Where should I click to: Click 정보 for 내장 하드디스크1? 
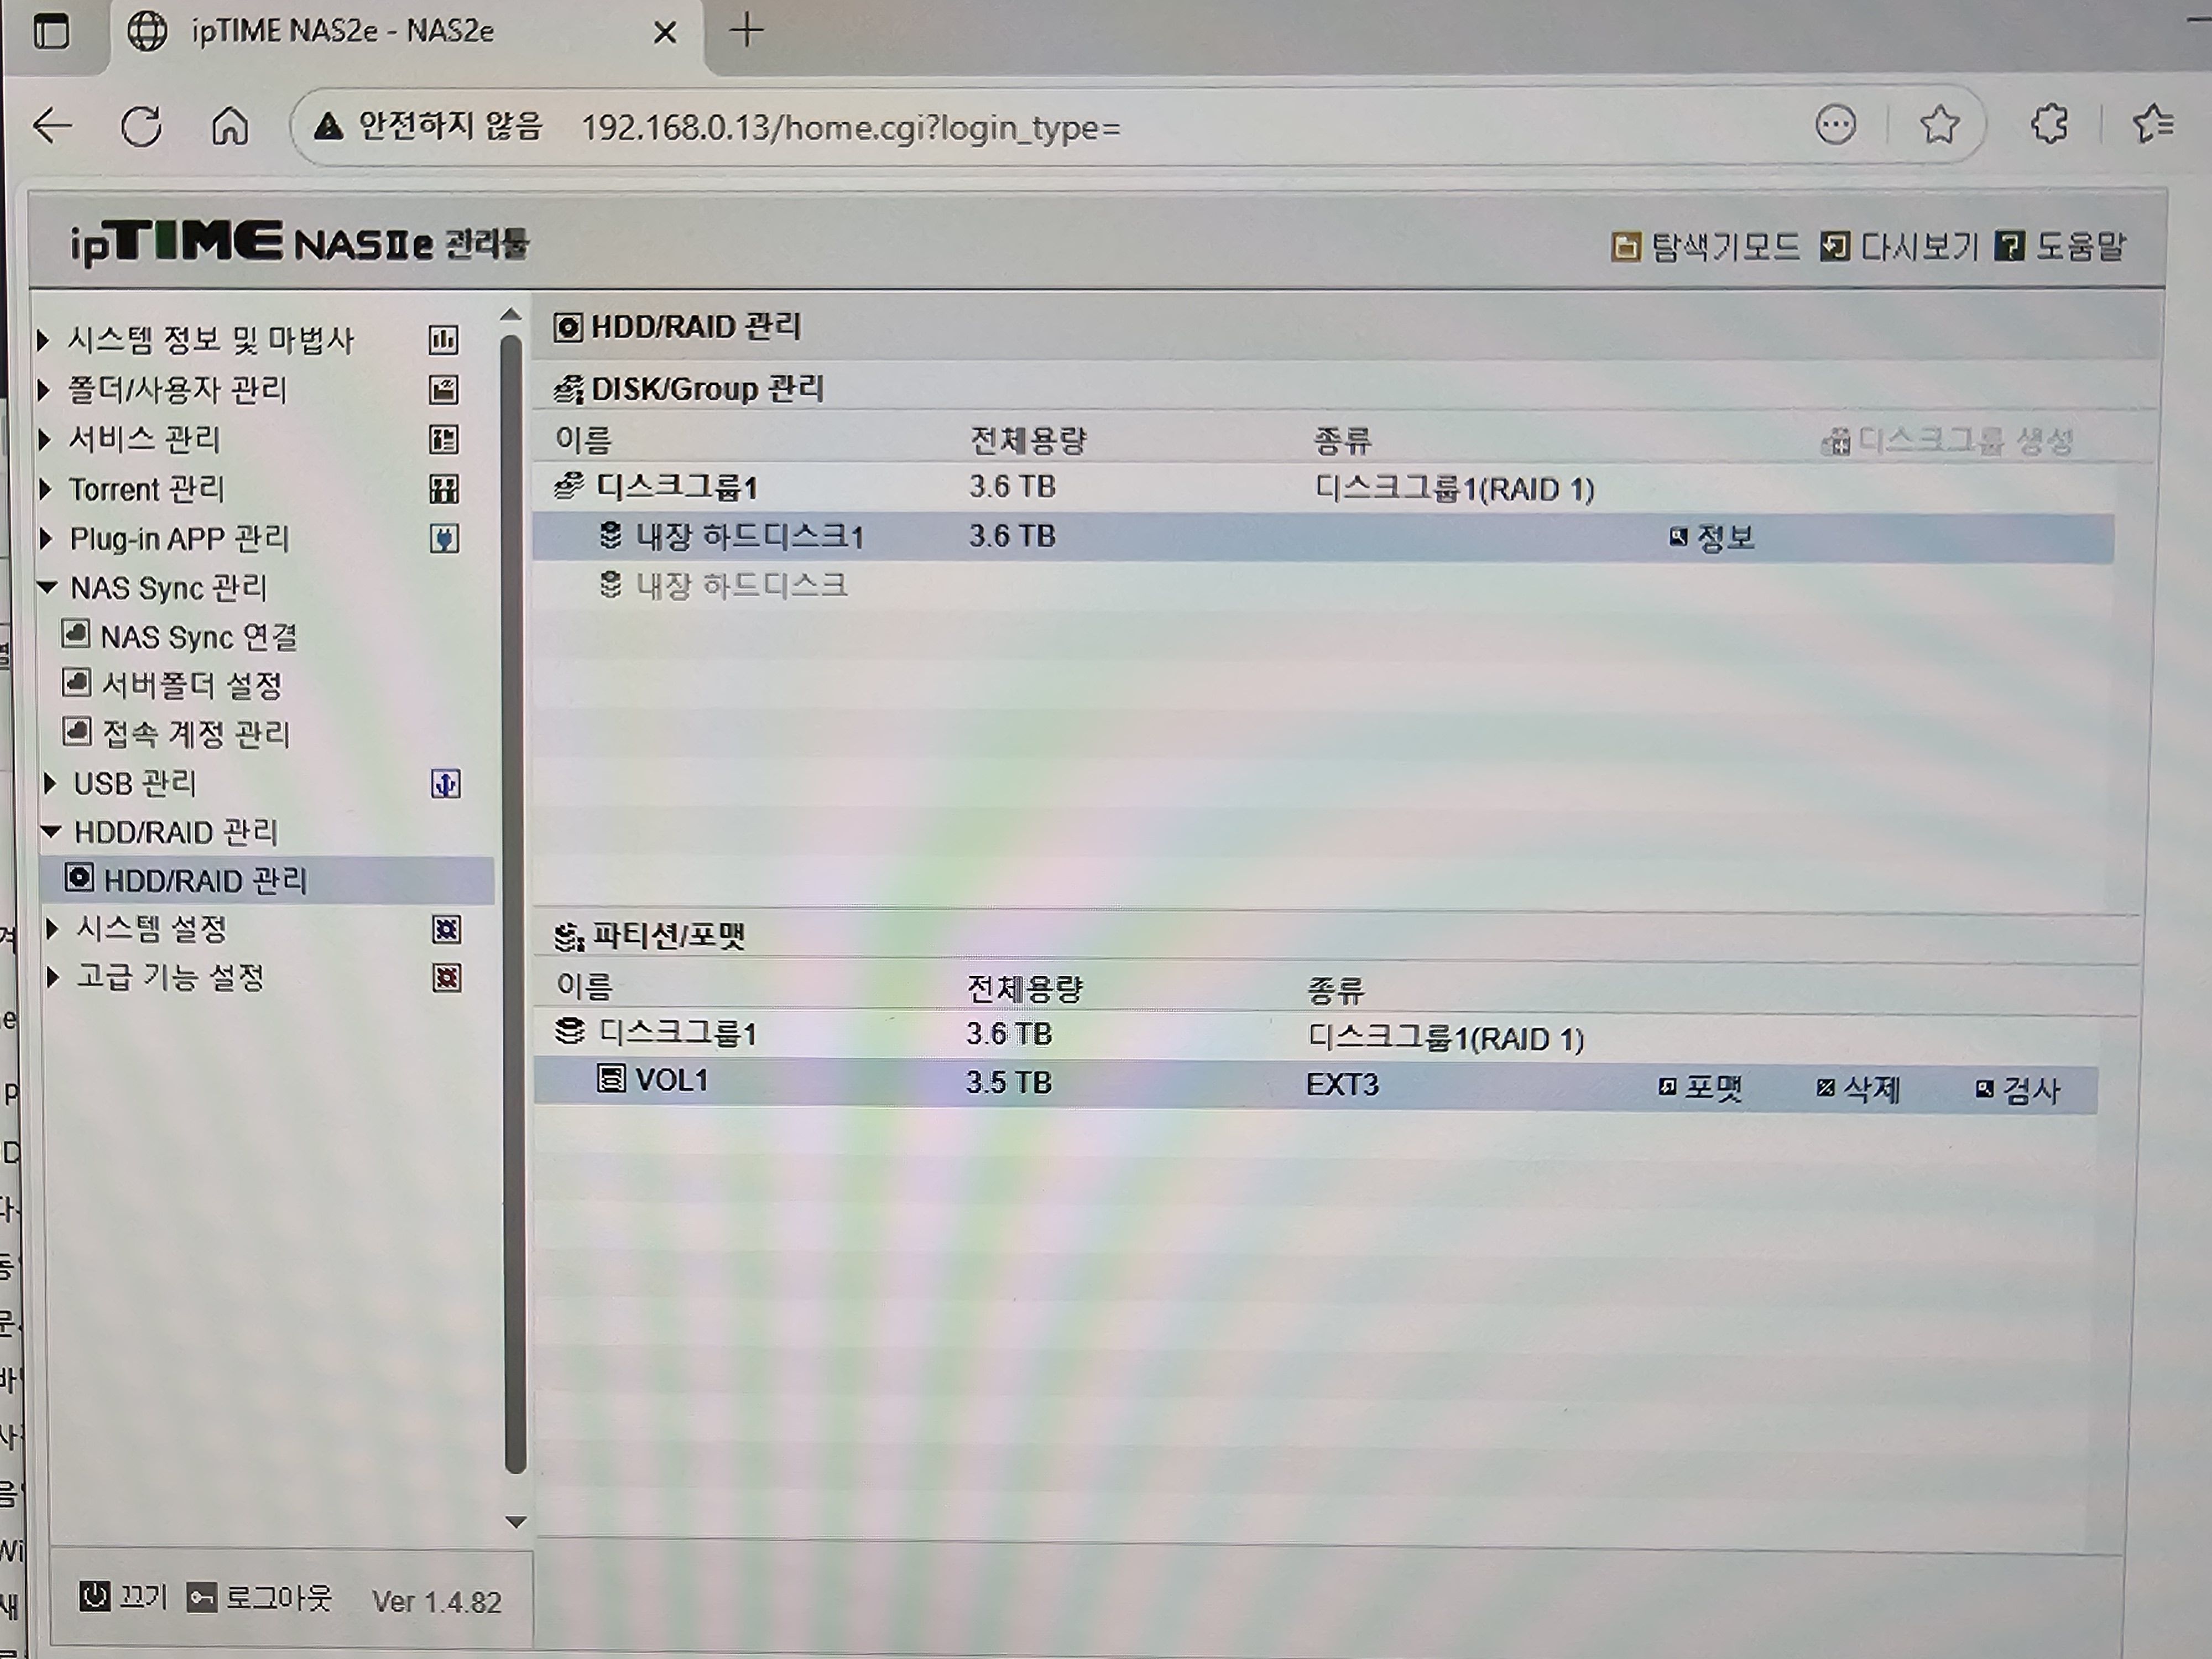click(x=1712, y=538)
